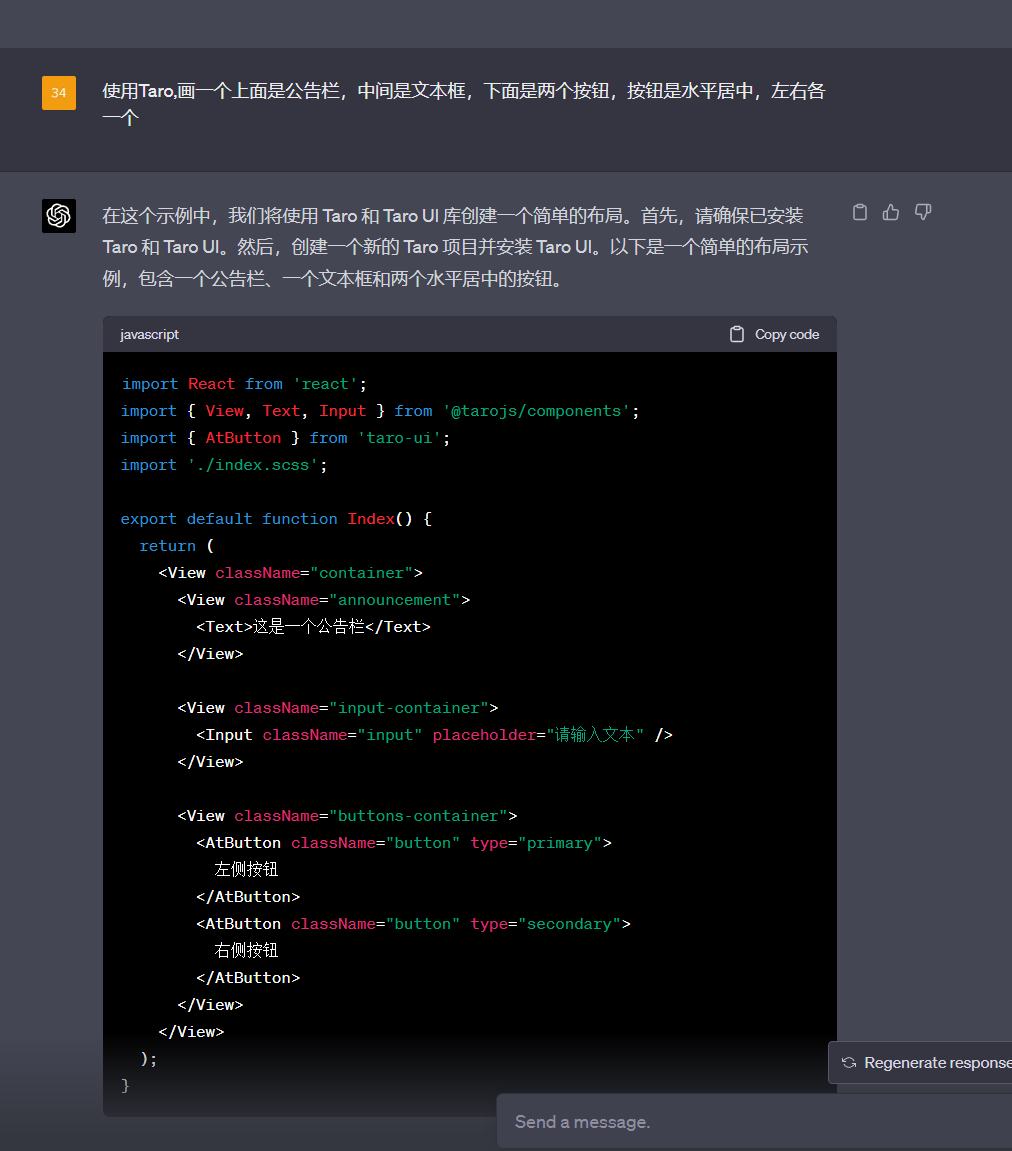Click the className="buttons-container" View line
Screen dimensions: 1012x1151
click(347, 816)
